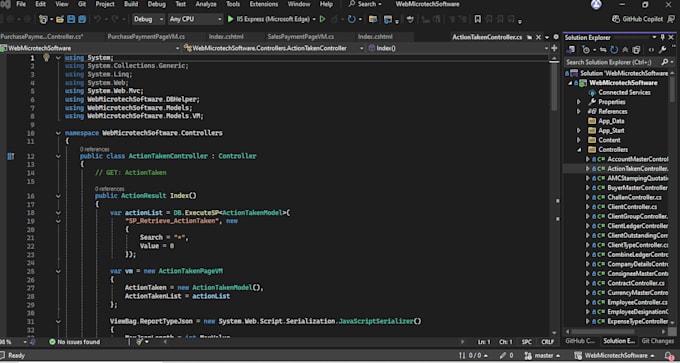Click the Collapse All icon in Solution Explorer
Image resolution: width=680 pixels, height=363 pixels.
tap(626, 50)
